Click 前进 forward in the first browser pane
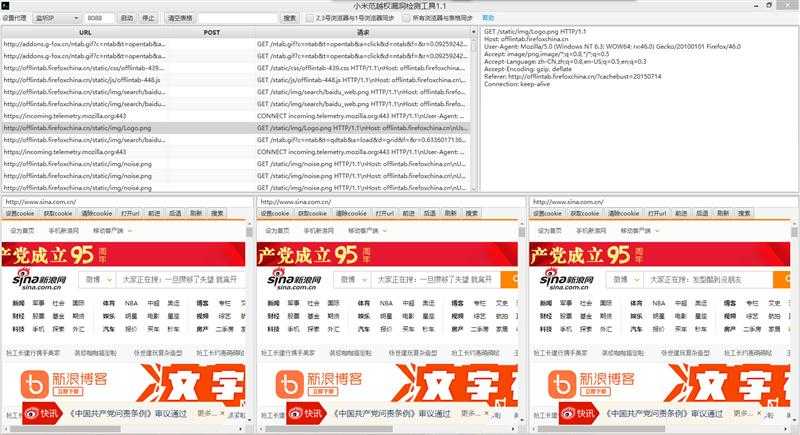Image resolution: width=800 pixels, height=435 pixels. [x=154, y=213]
